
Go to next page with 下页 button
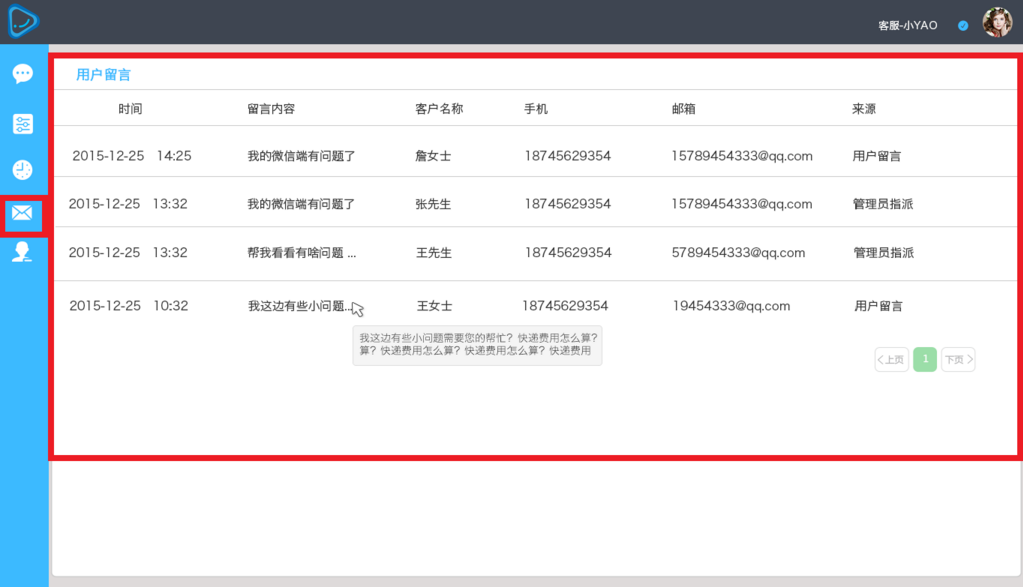[958, 360]
